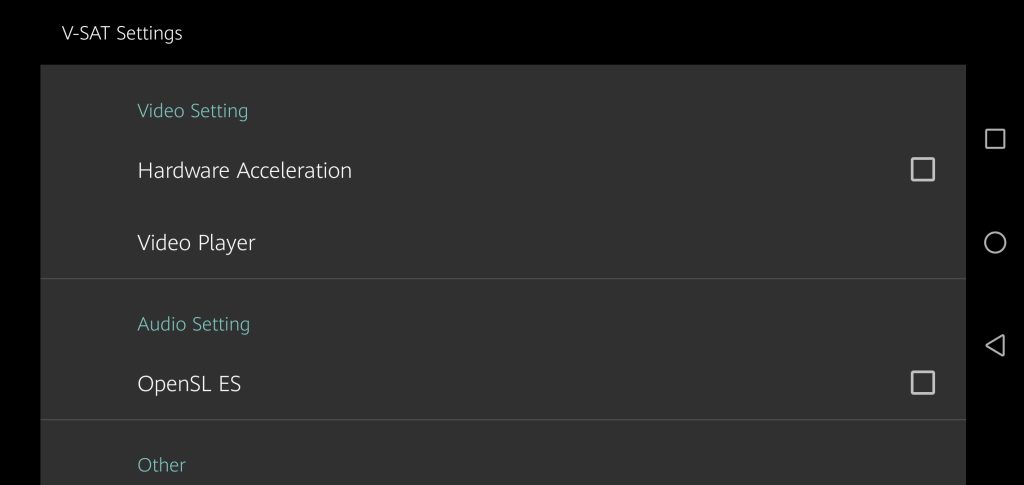Tap the Android back triangle icon
This screenshot has height=485, width=1024.
[995, 345]
